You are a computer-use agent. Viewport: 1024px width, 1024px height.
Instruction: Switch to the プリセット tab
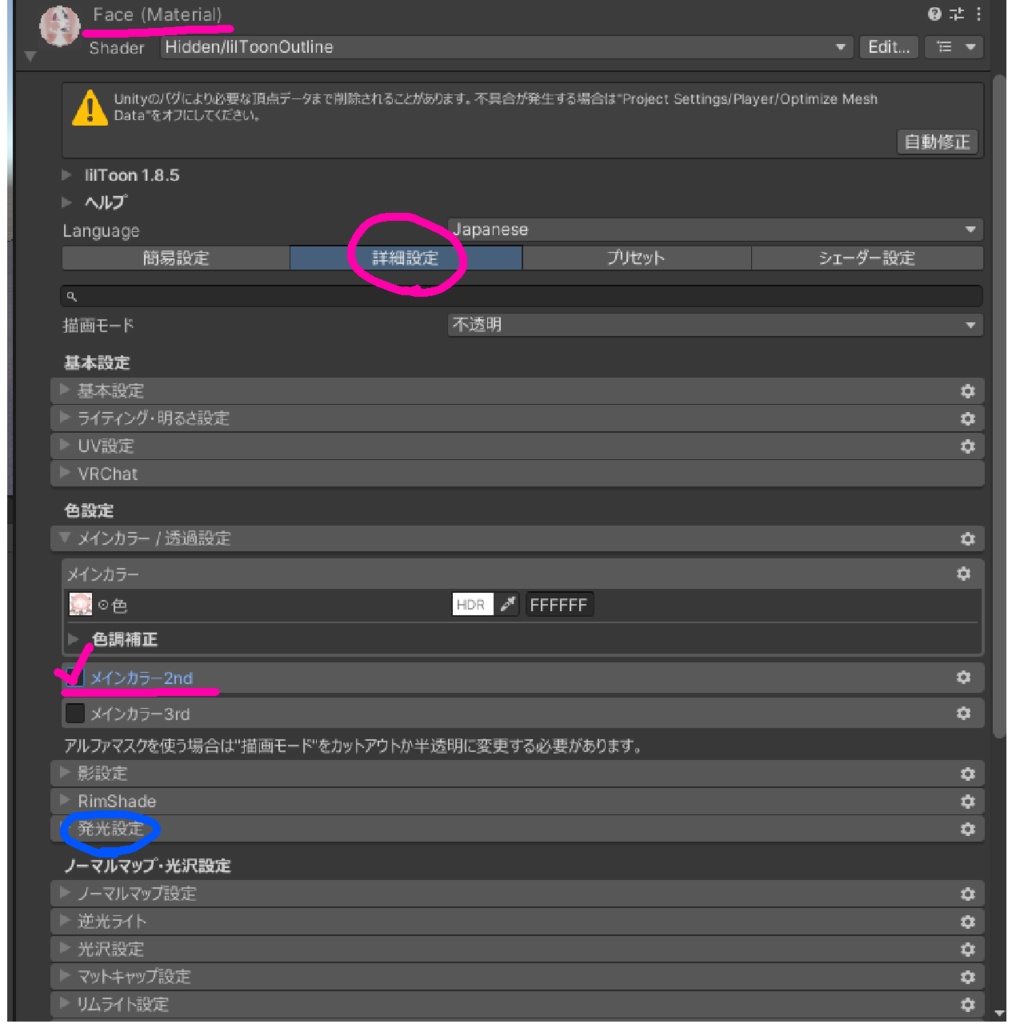[636, 258]
